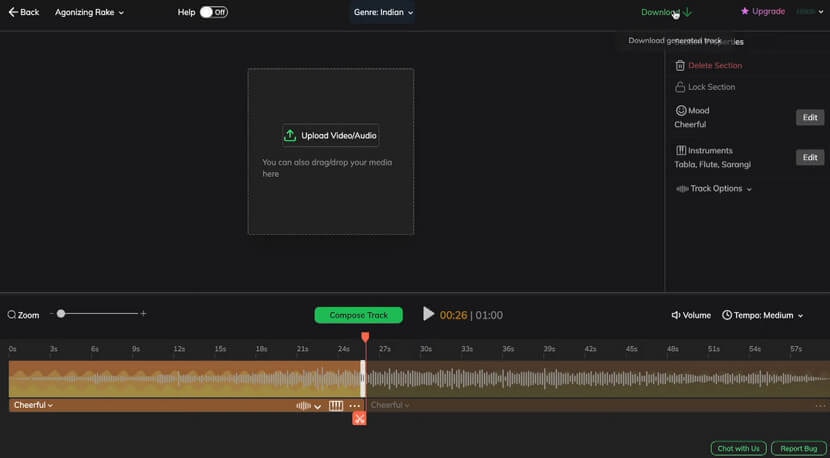The width and height of the screenshot is (830, 458).
Task: Click Download generated track button
Action: [x=666, y=12]
